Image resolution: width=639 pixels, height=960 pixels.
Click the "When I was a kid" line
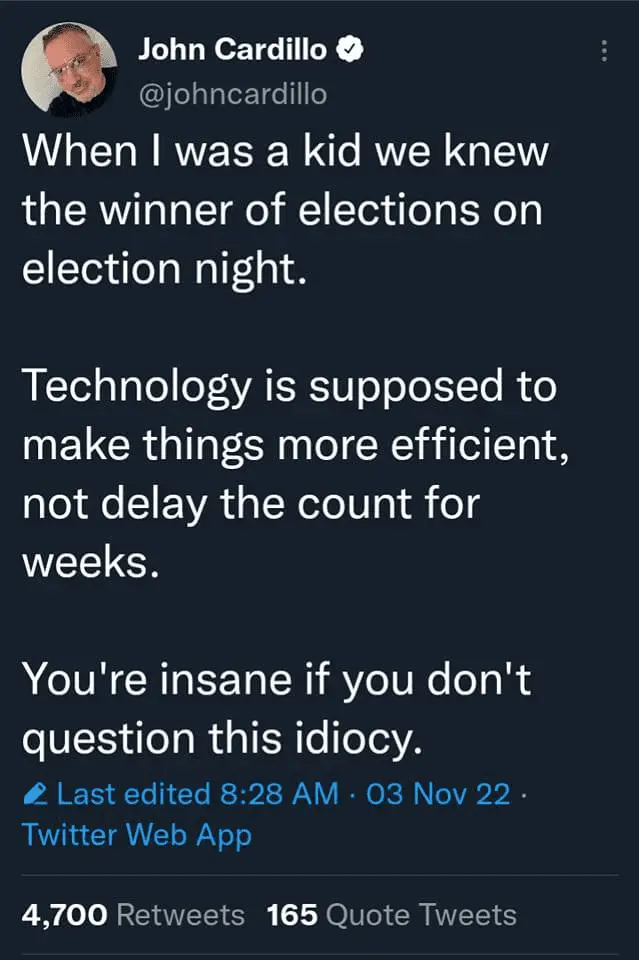pos(284,152)
